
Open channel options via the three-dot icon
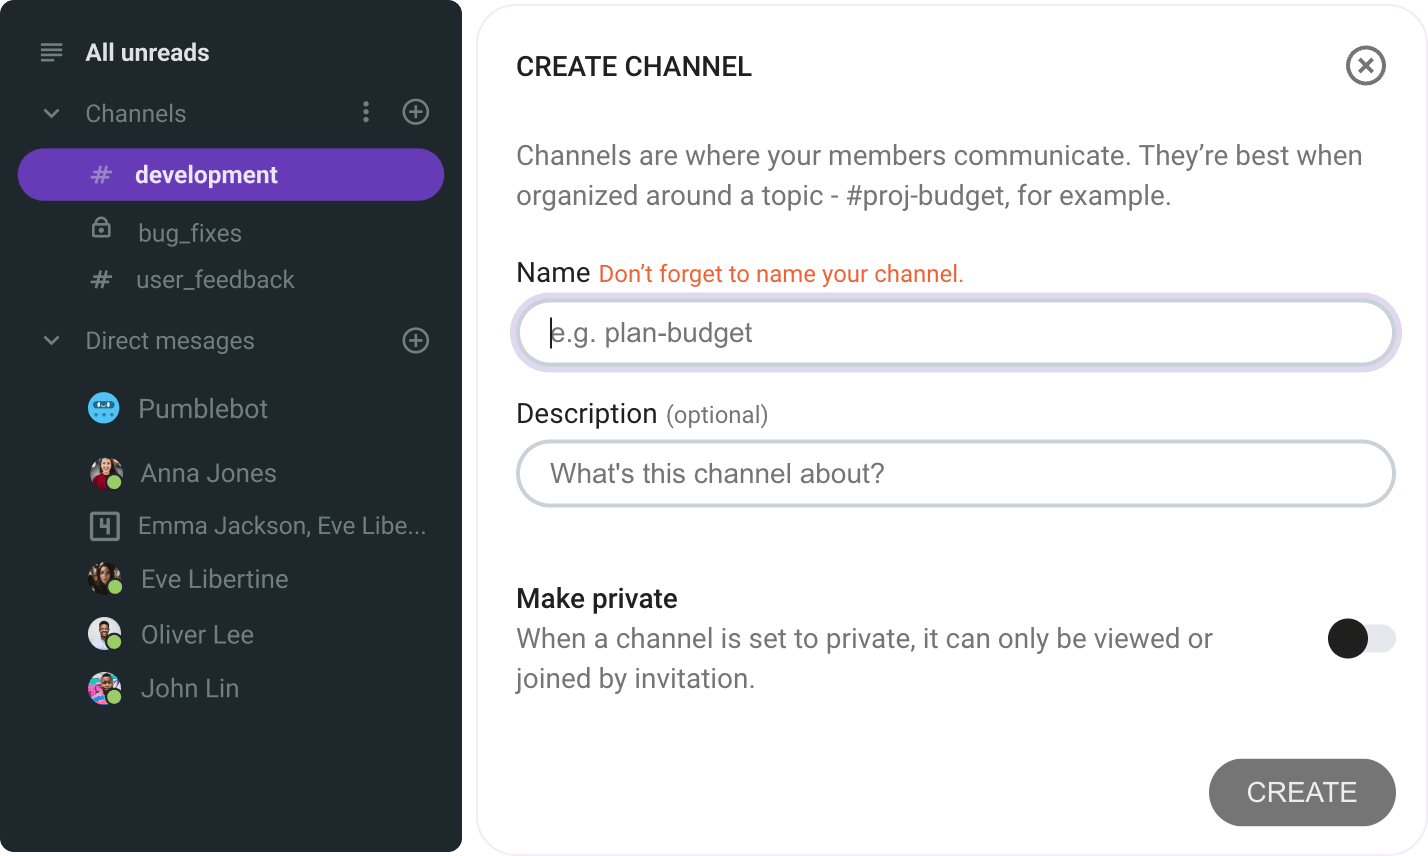pos(366,113)
